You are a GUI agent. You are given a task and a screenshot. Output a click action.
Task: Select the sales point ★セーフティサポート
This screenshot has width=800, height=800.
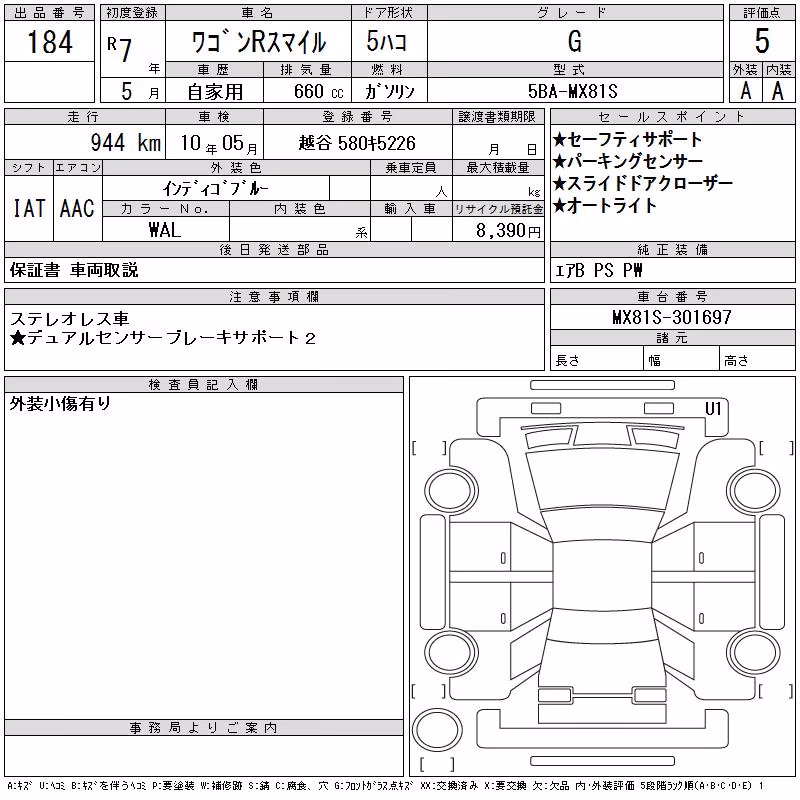coord(627,139)
